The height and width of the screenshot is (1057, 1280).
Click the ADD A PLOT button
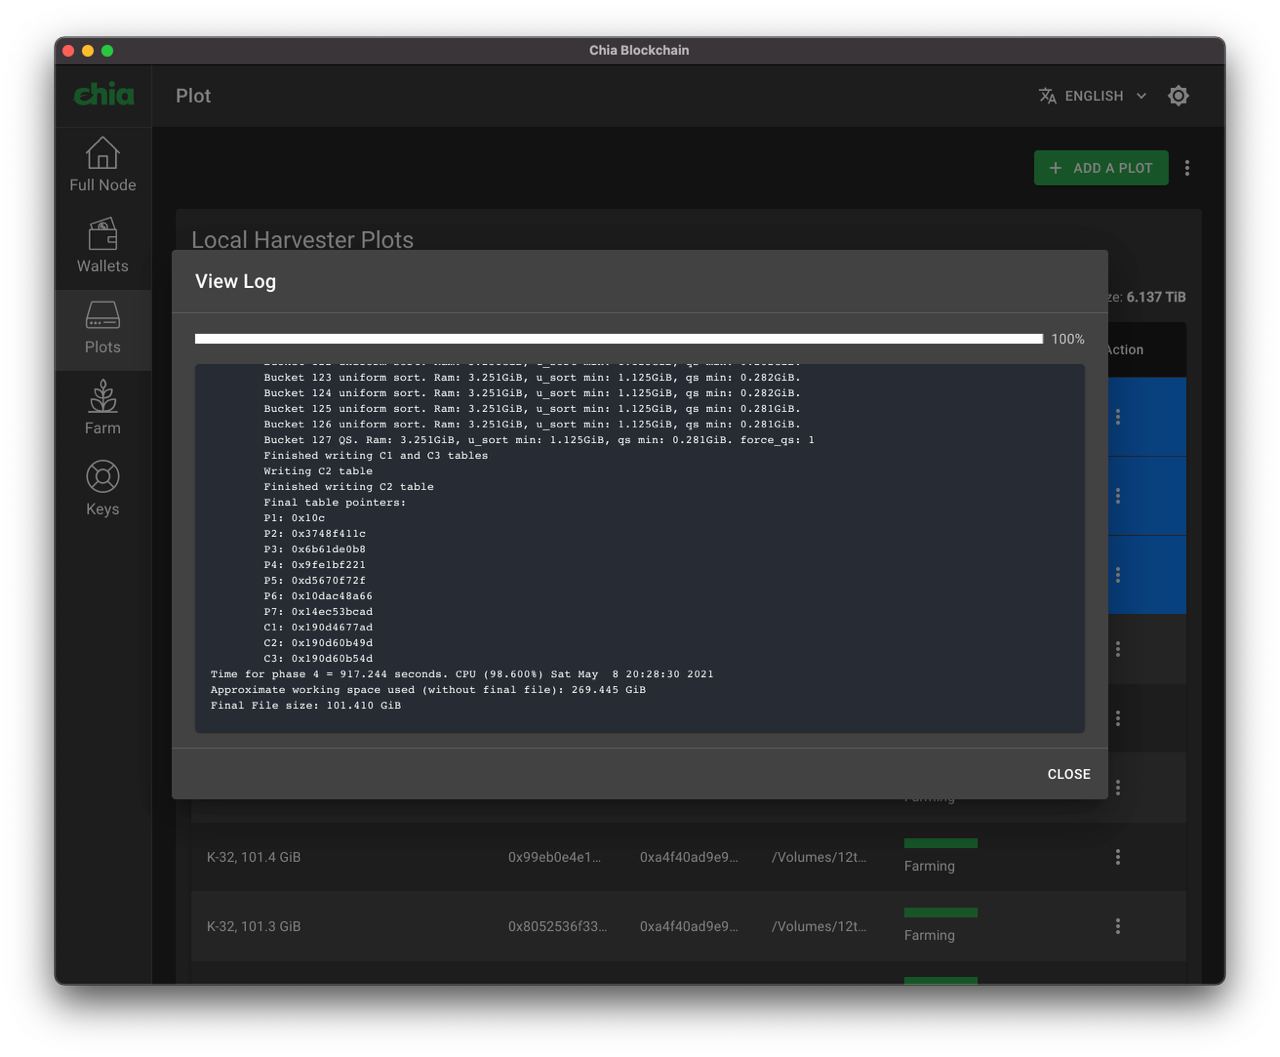click(1101, 168)
